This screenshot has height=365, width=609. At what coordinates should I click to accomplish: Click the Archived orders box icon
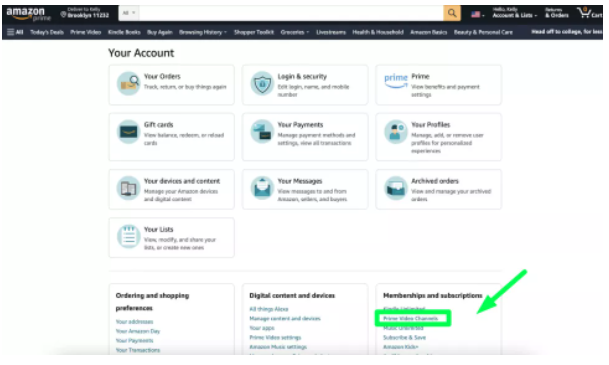pyautogui.click(x=396, y=188)
